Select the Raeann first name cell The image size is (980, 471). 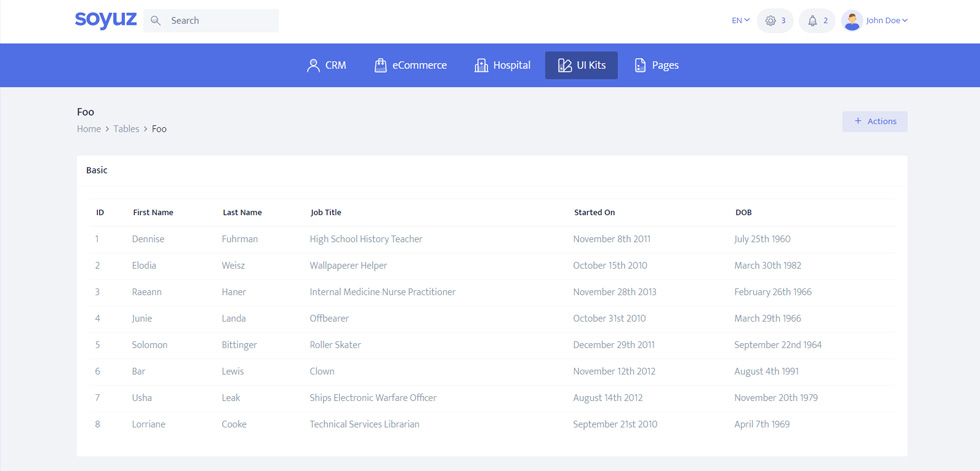pyautogui.click(x=146, y=292)
